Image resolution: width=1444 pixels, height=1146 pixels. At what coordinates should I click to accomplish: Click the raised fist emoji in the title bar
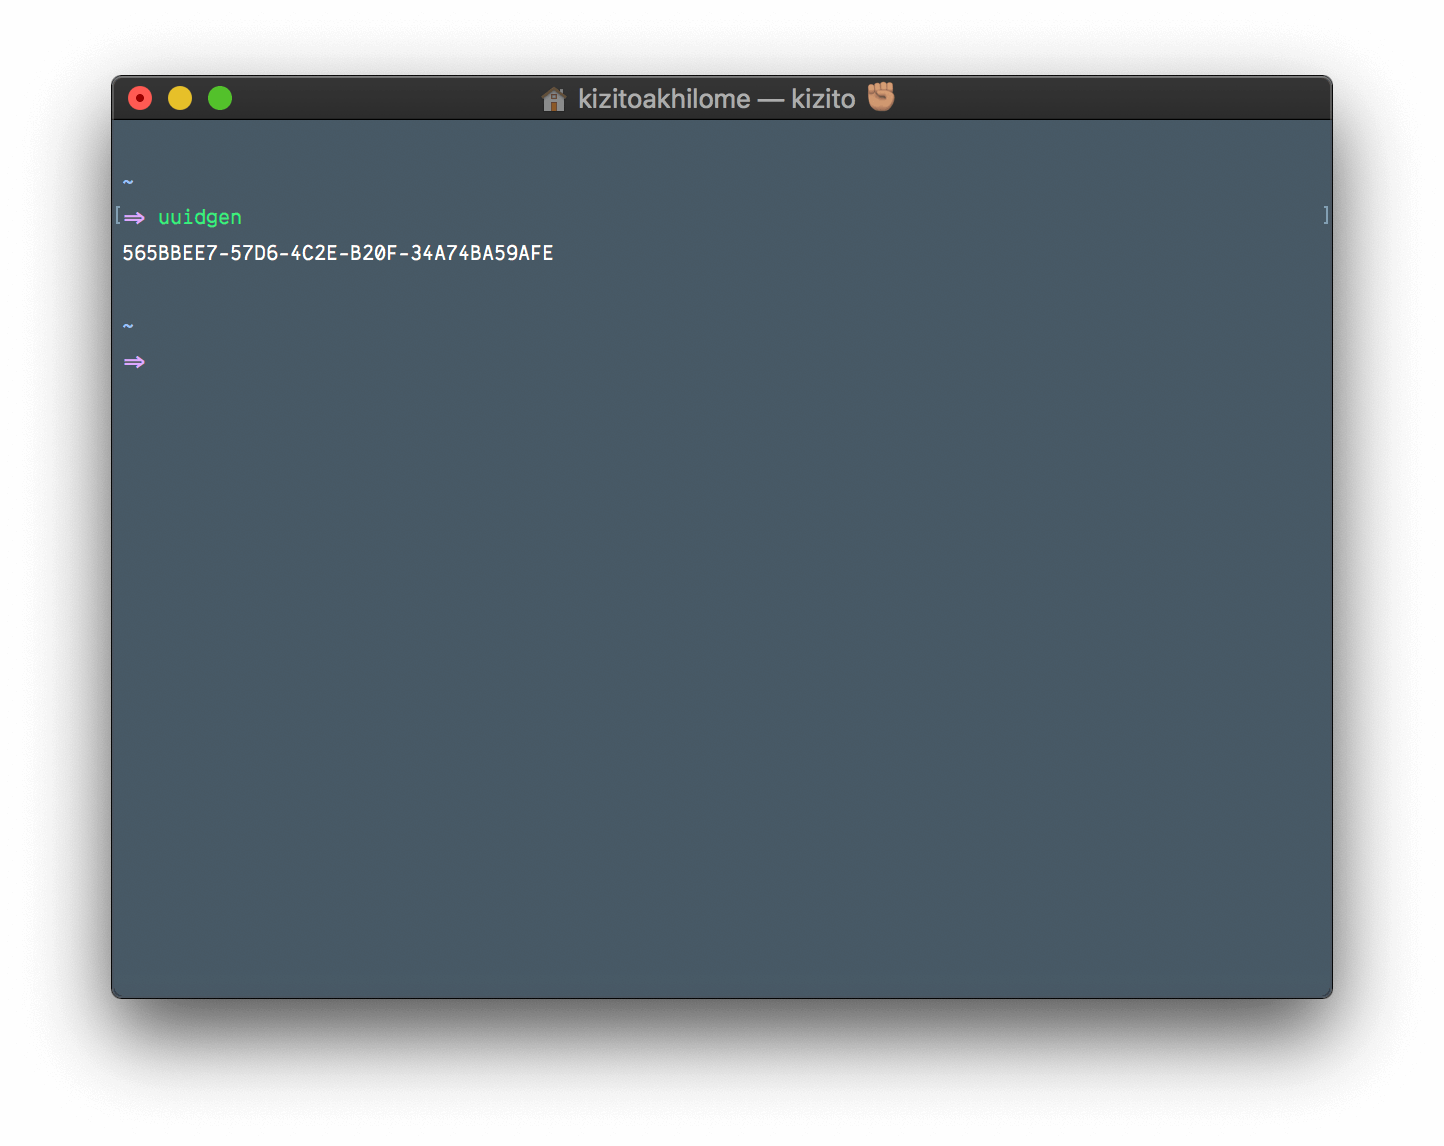tap(882, 98)
